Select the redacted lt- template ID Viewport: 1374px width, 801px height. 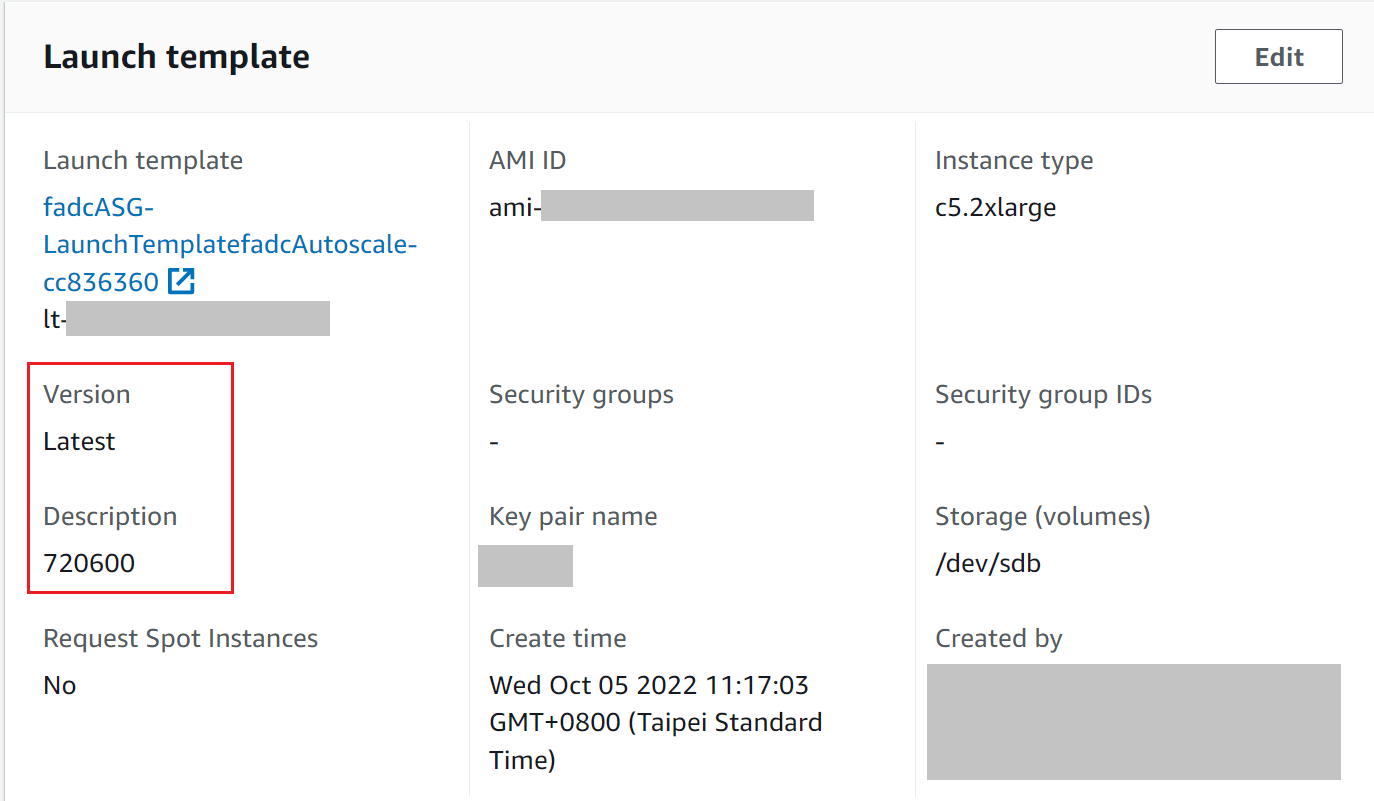[x=195, y=320]
